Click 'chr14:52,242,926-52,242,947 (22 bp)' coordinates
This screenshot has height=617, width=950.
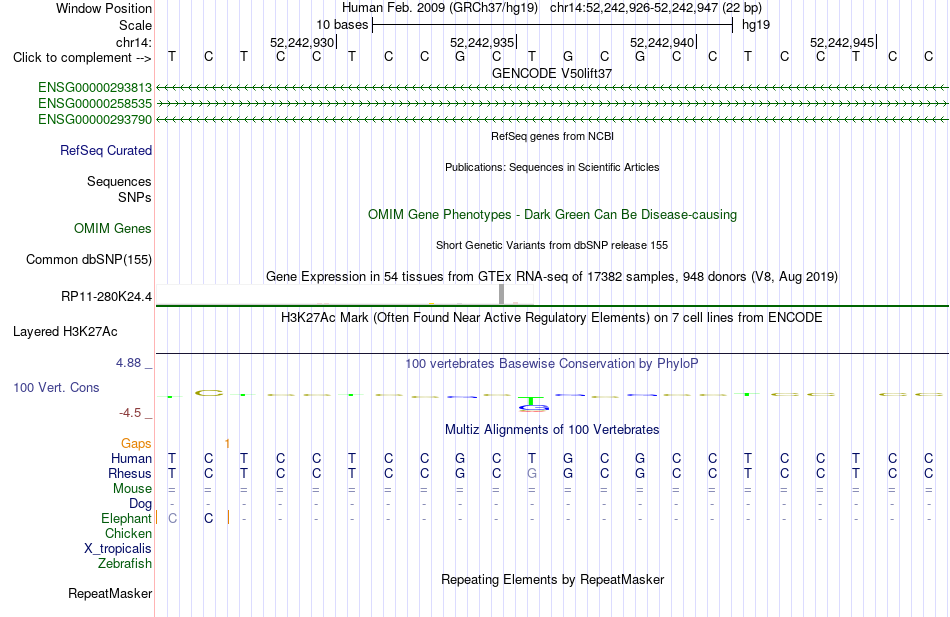656,8
